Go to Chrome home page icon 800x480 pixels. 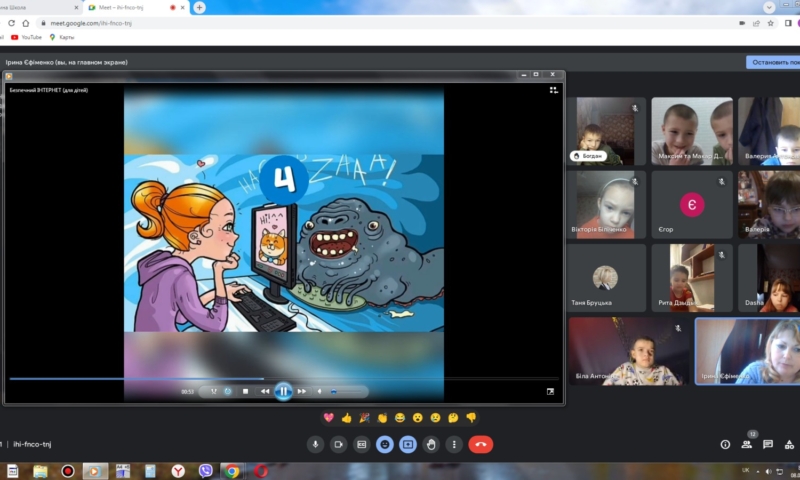[26, 23]
